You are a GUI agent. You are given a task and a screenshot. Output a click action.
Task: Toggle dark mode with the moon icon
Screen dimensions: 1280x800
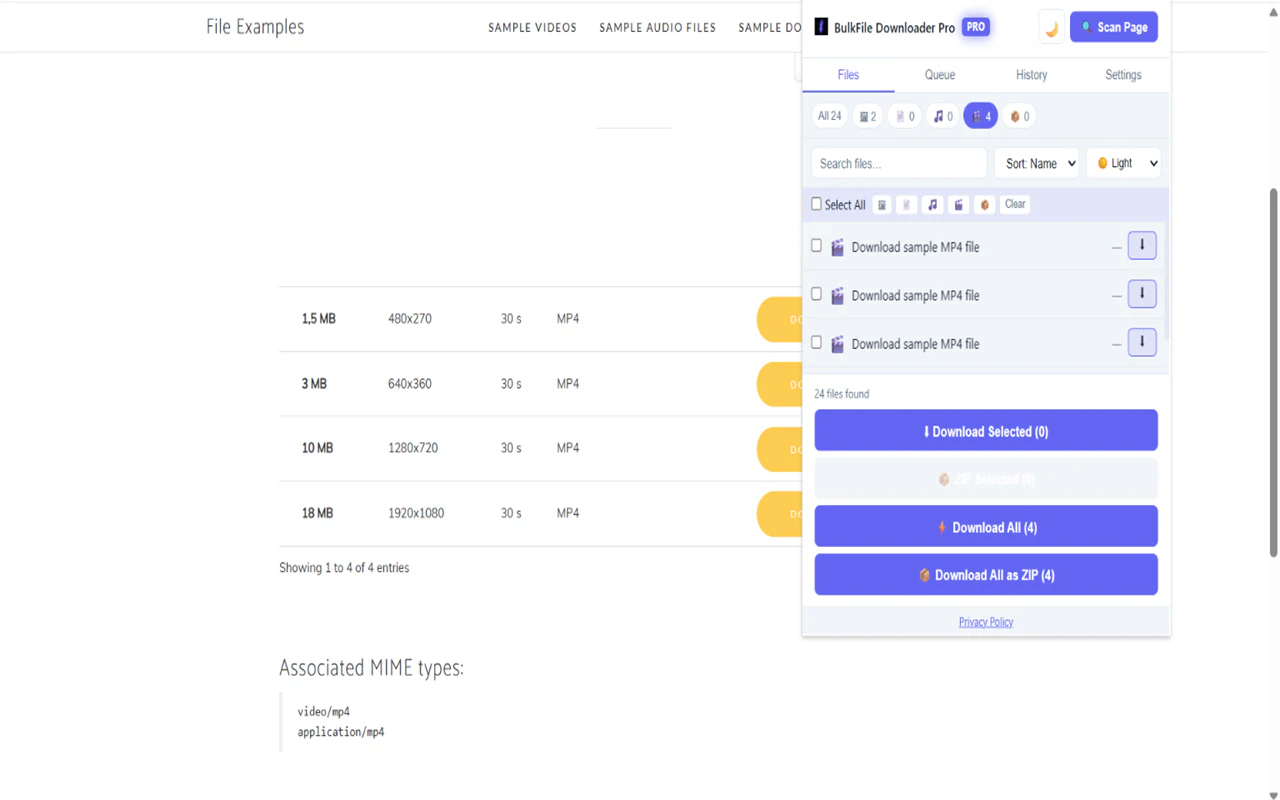[x=1052, y=27]
